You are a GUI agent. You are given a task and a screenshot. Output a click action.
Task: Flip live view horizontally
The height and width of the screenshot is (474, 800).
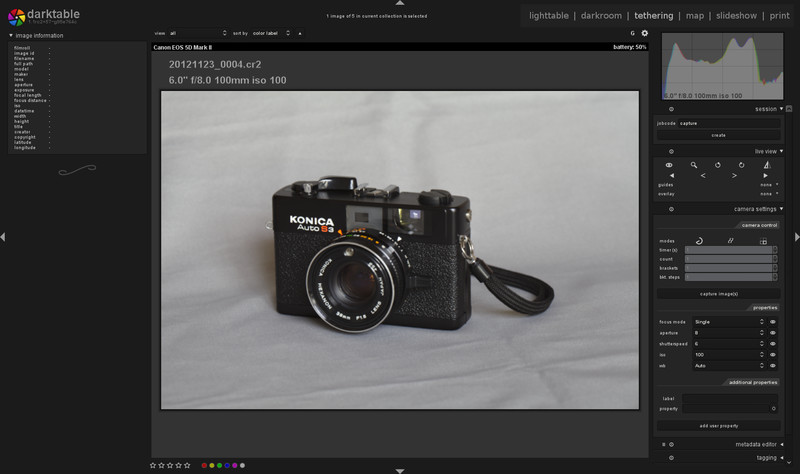766,165
